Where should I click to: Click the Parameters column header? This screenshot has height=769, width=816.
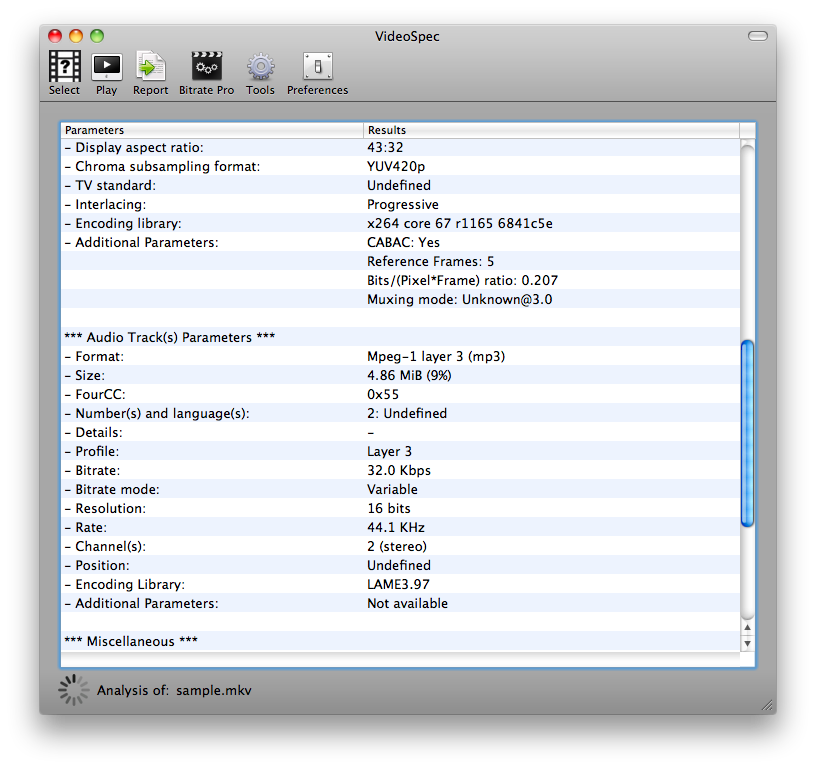pos(212,130)
